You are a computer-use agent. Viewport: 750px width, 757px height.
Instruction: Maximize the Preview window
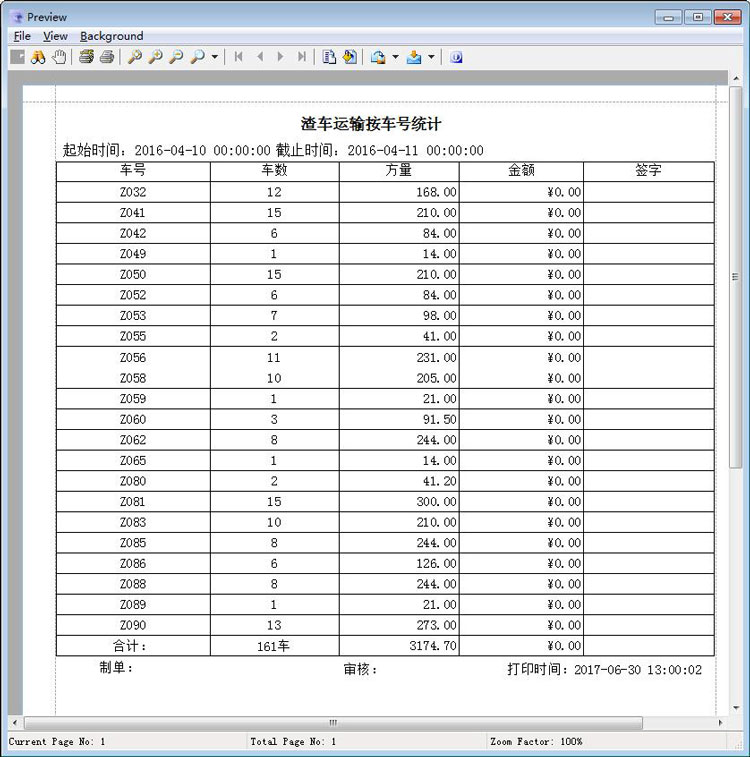[x=697, y=16]
